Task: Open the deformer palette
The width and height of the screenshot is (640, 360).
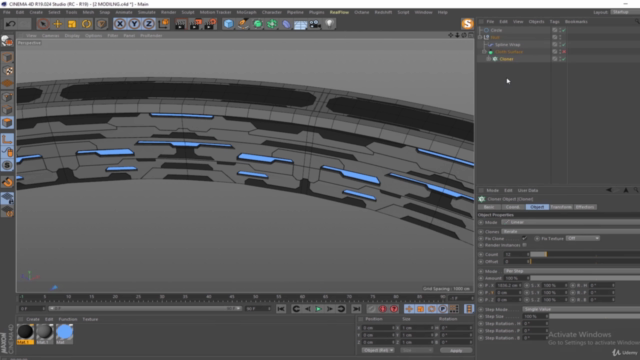Action: 286,24
